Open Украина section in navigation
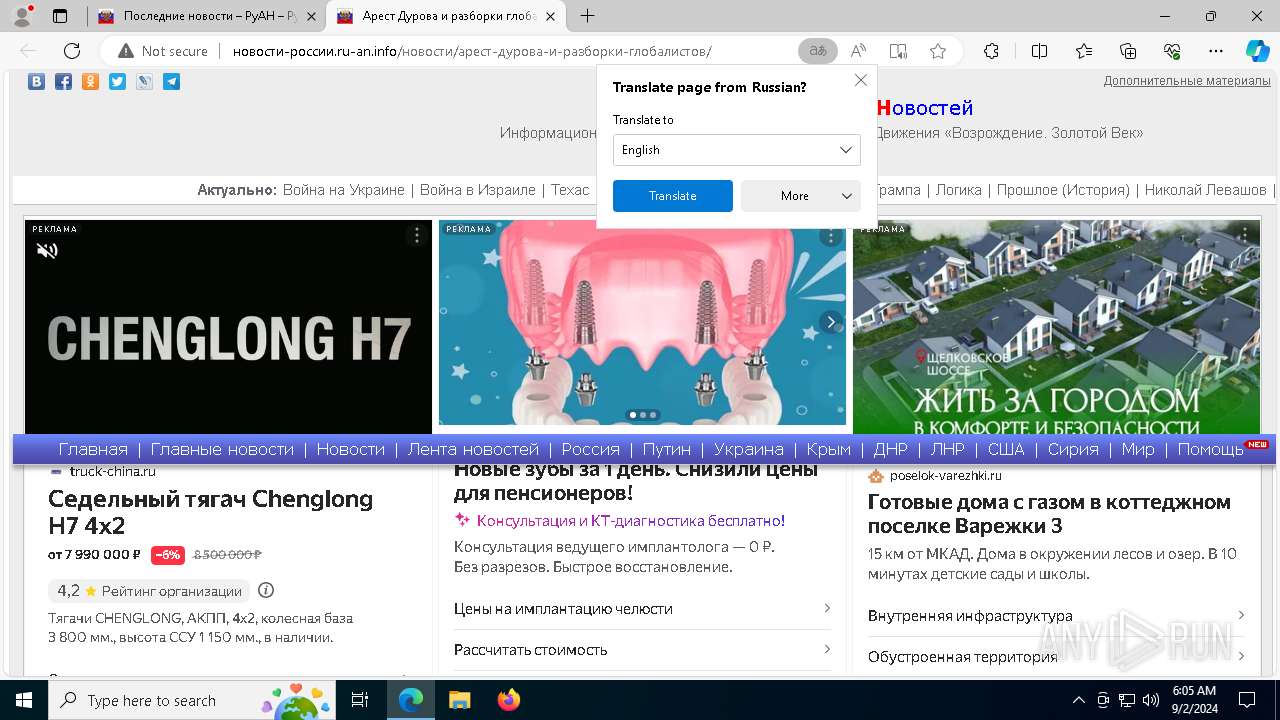The width and height of the screenshot is (1280, 720). click(x=748, y=449)
